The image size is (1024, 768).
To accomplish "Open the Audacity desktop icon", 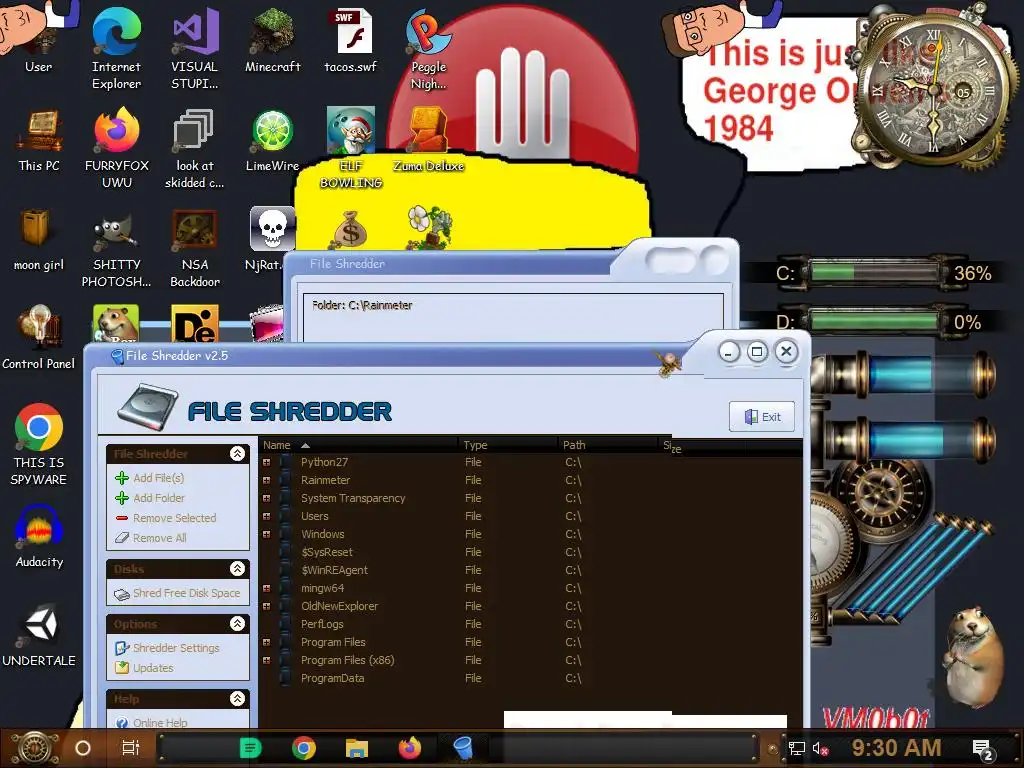I will (x=39, y=536).
